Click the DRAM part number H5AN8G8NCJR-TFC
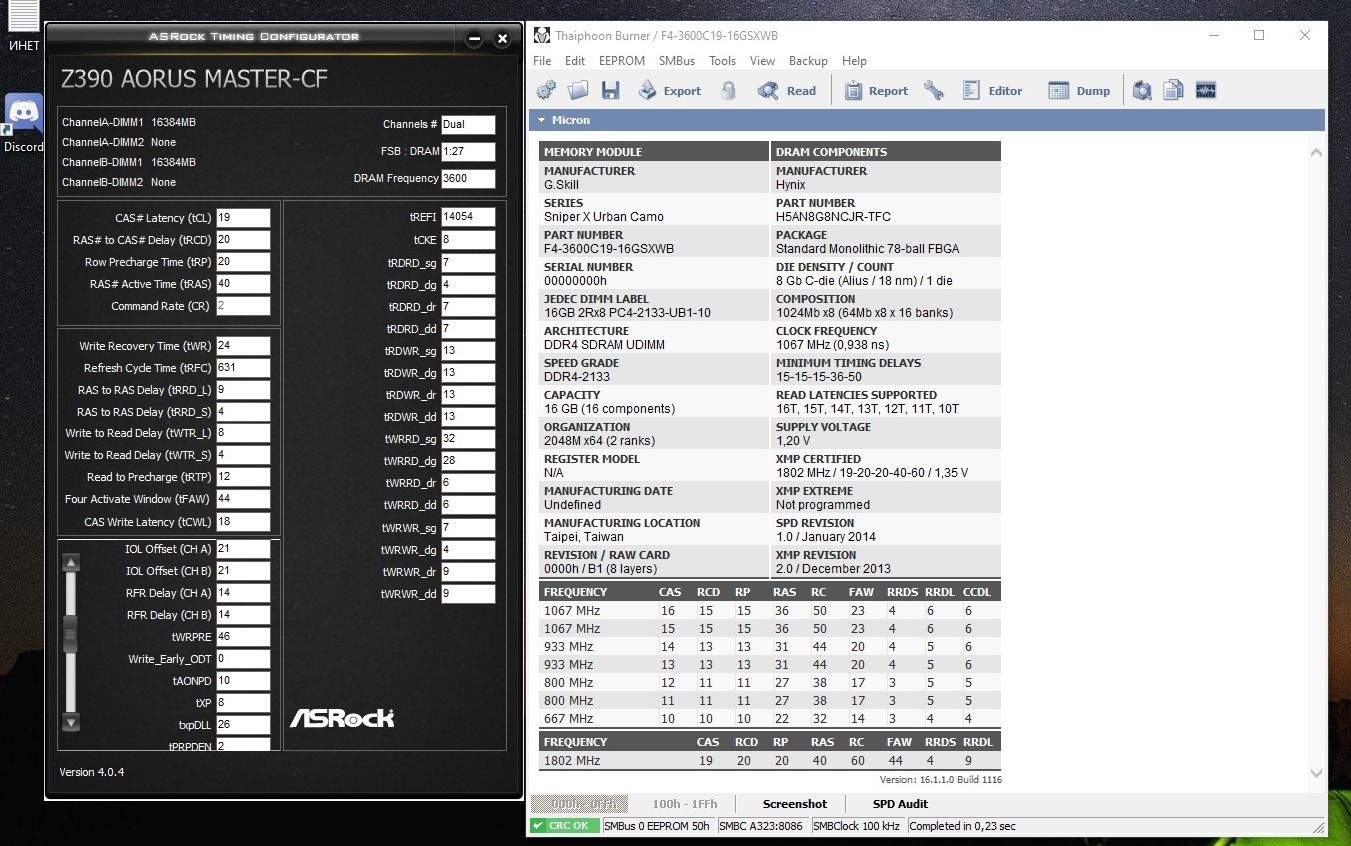 [833, 217]
